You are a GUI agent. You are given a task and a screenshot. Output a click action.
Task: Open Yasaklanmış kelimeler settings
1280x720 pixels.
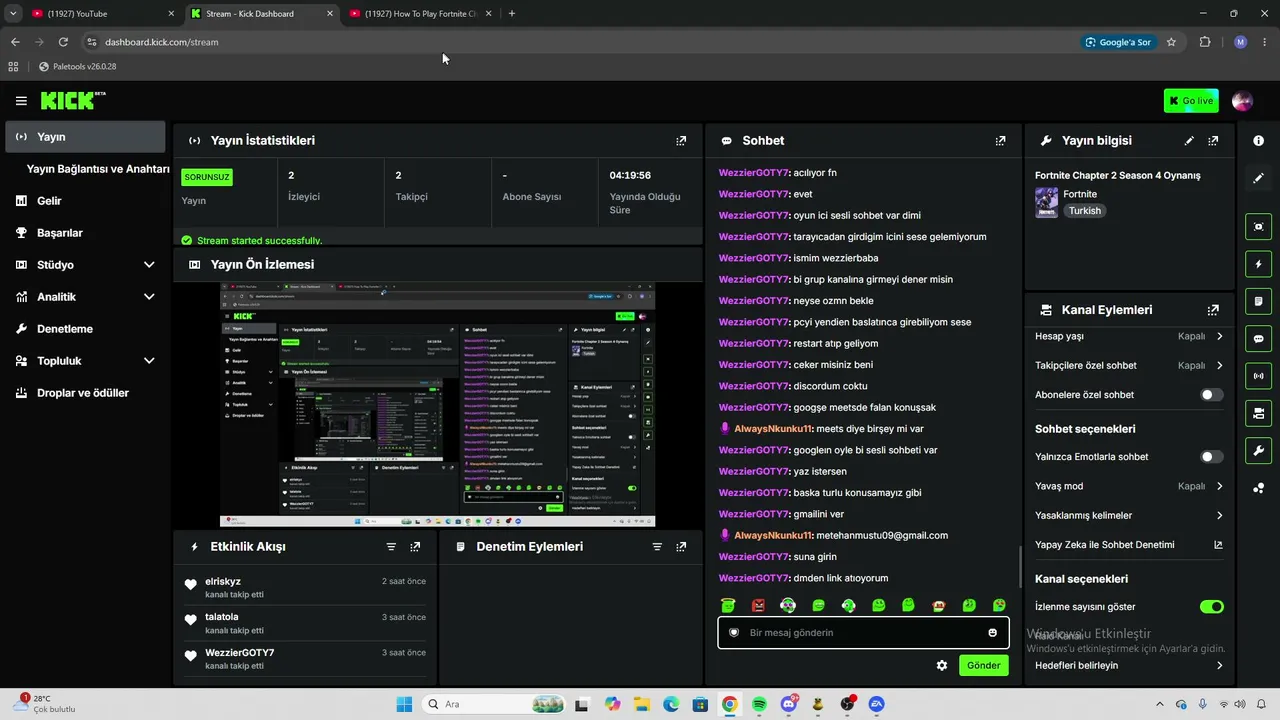click(1129, 516)
